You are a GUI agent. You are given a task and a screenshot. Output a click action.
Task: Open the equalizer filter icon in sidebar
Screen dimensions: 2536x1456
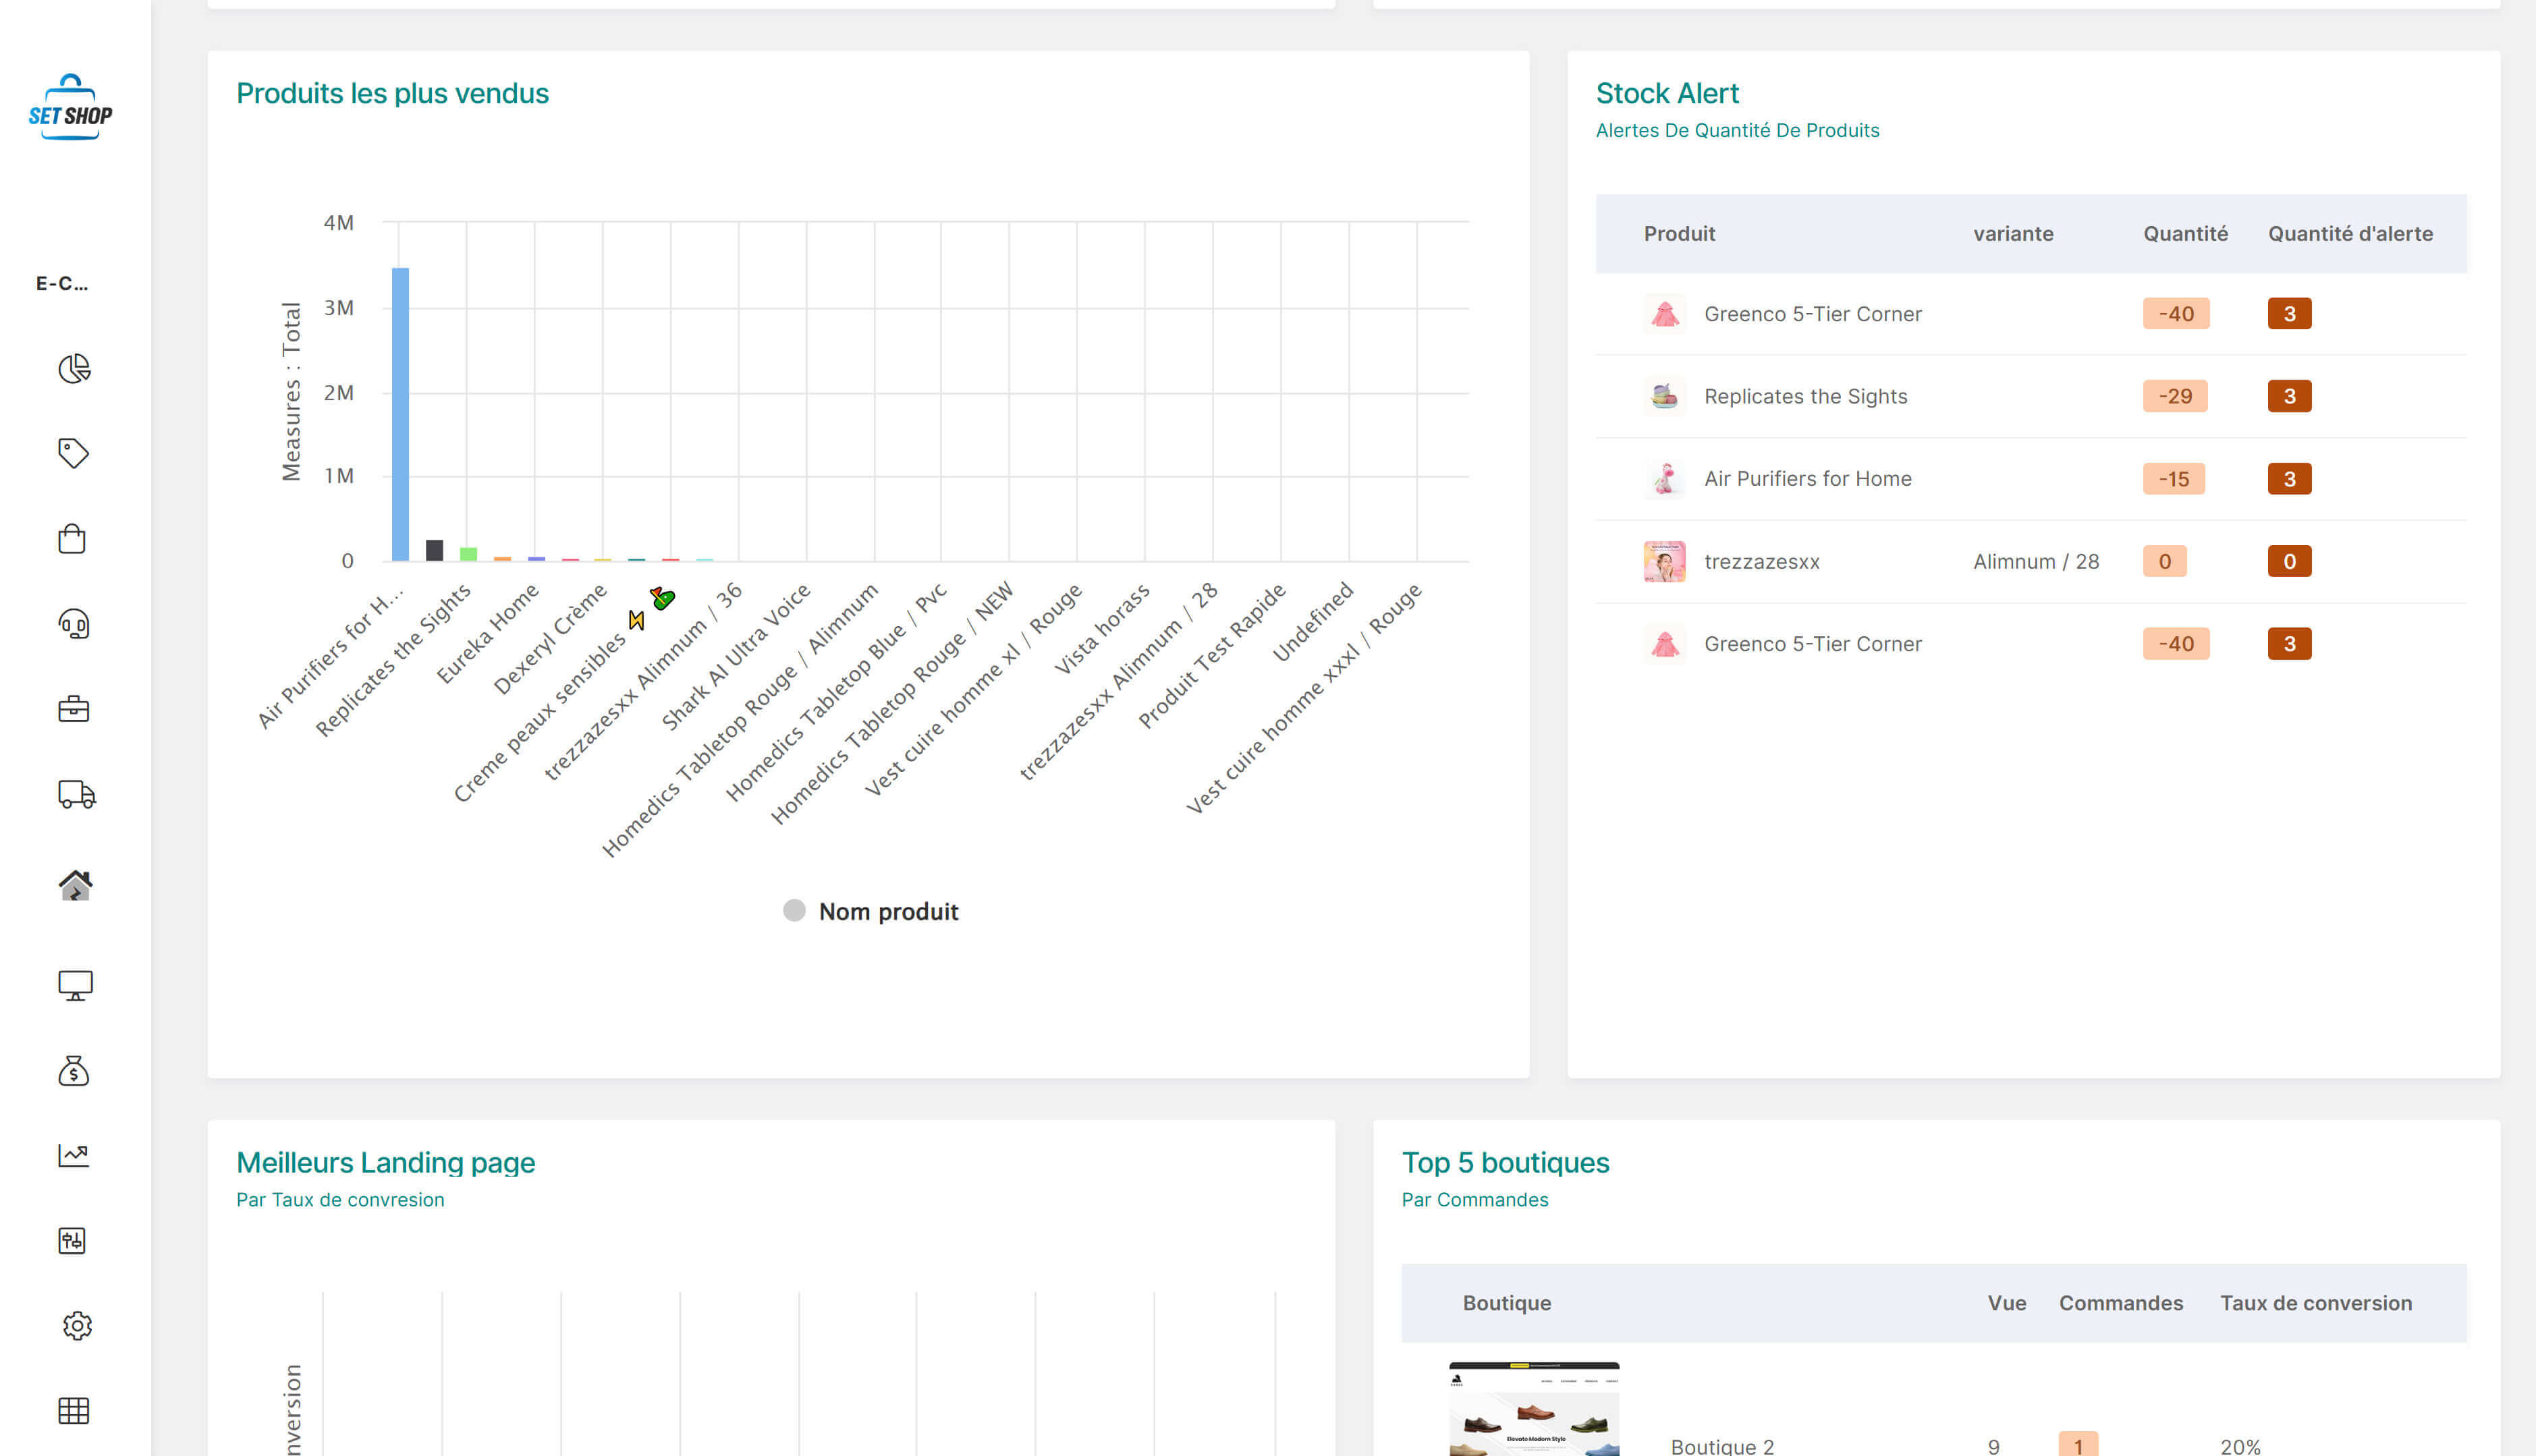(74, 1241)
